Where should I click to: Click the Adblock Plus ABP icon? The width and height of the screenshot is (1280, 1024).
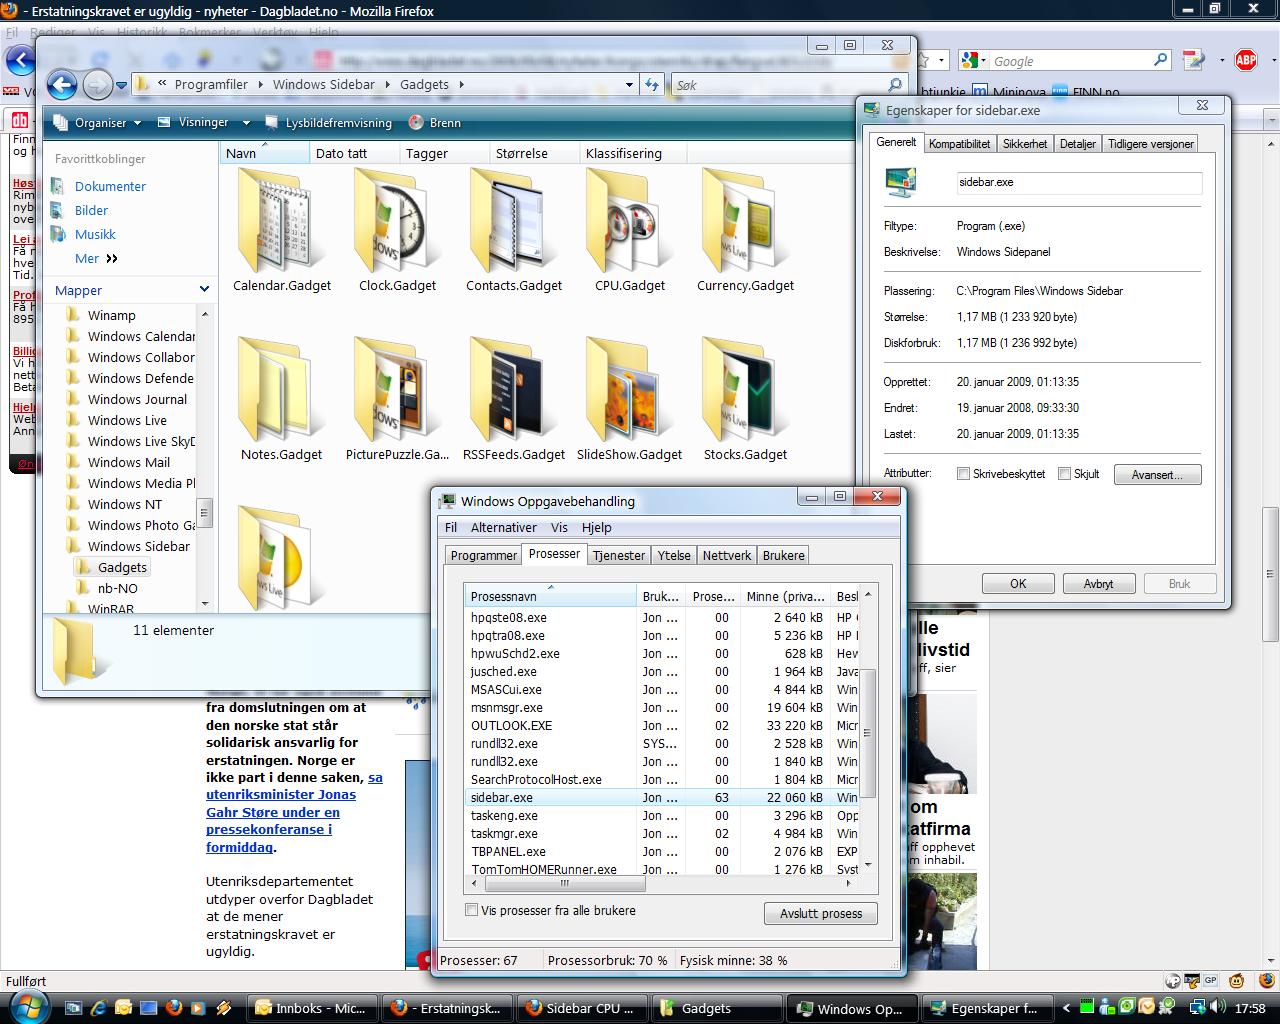pyautogui.click(x=1246, y=61)
